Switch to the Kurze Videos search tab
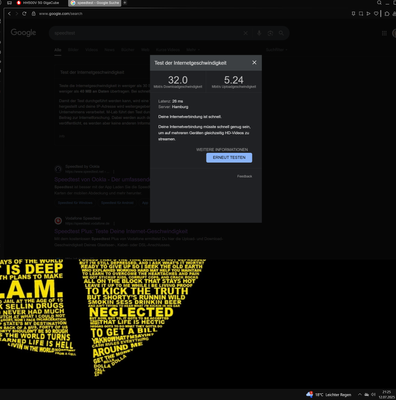396x400 pixels. 168,50
